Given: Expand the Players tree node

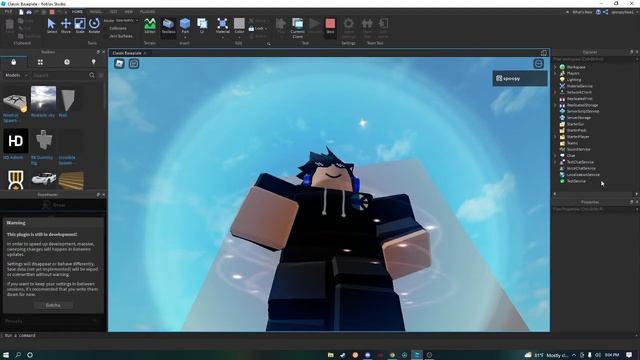Looking at the screenshot, I should tap(556, 73).
